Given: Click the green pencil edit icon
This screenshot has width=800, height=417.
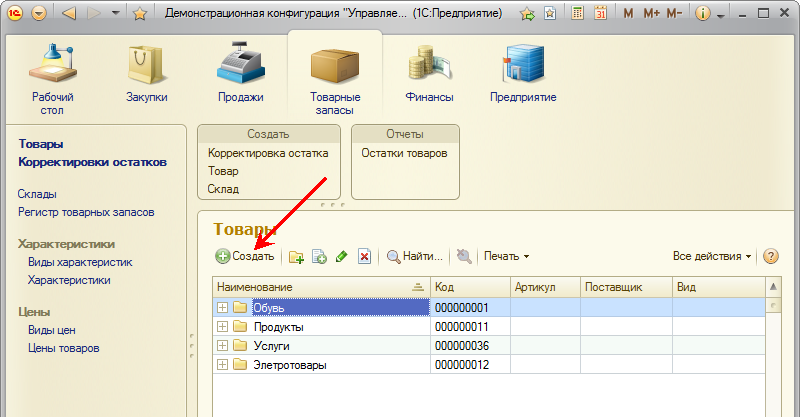Looking at the screenshot, I should [342, 257].
